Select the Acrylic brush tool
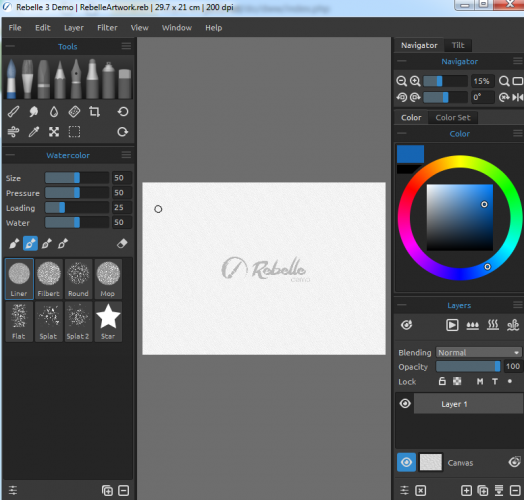Viewport: 524px width, 500px height. (27, 79)
